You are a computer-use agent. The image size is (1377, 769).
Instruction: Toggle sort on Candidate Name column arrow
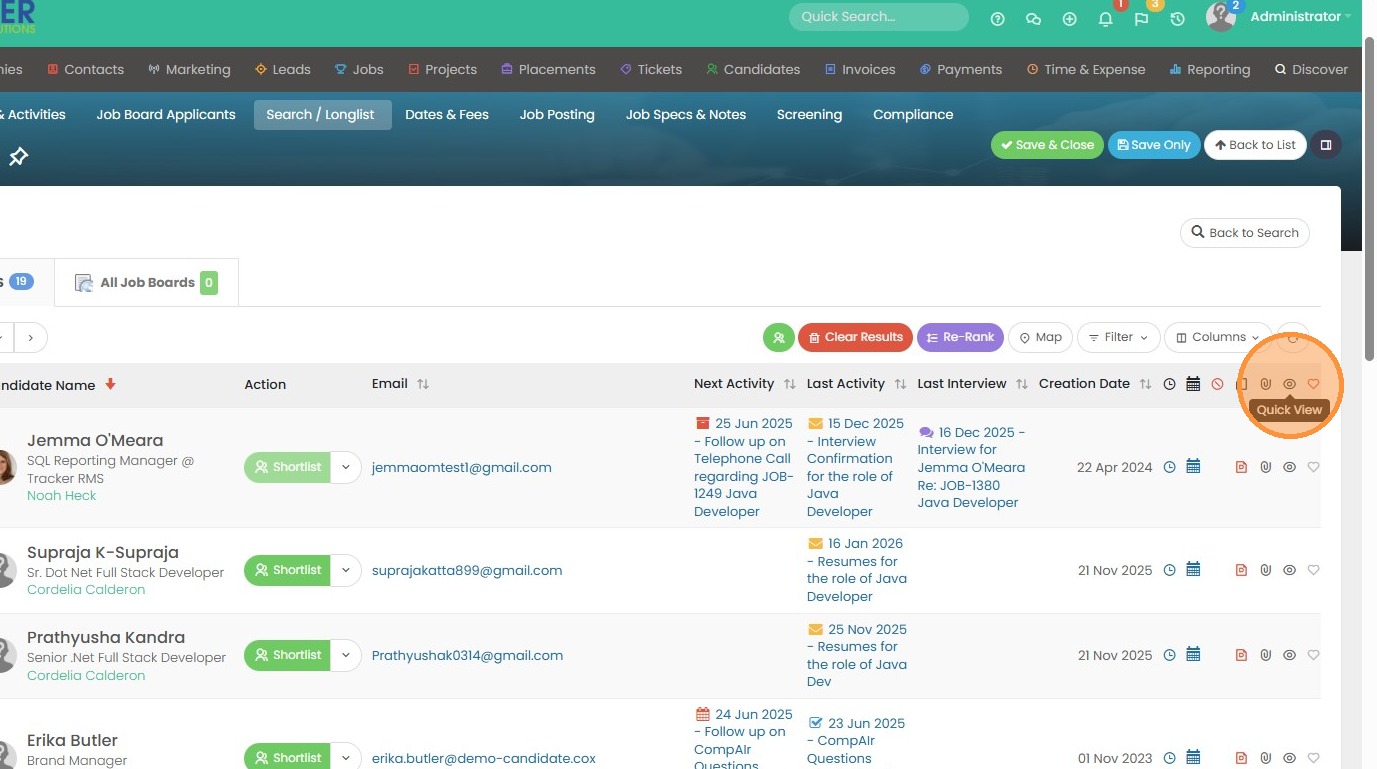tap(110, 384)
